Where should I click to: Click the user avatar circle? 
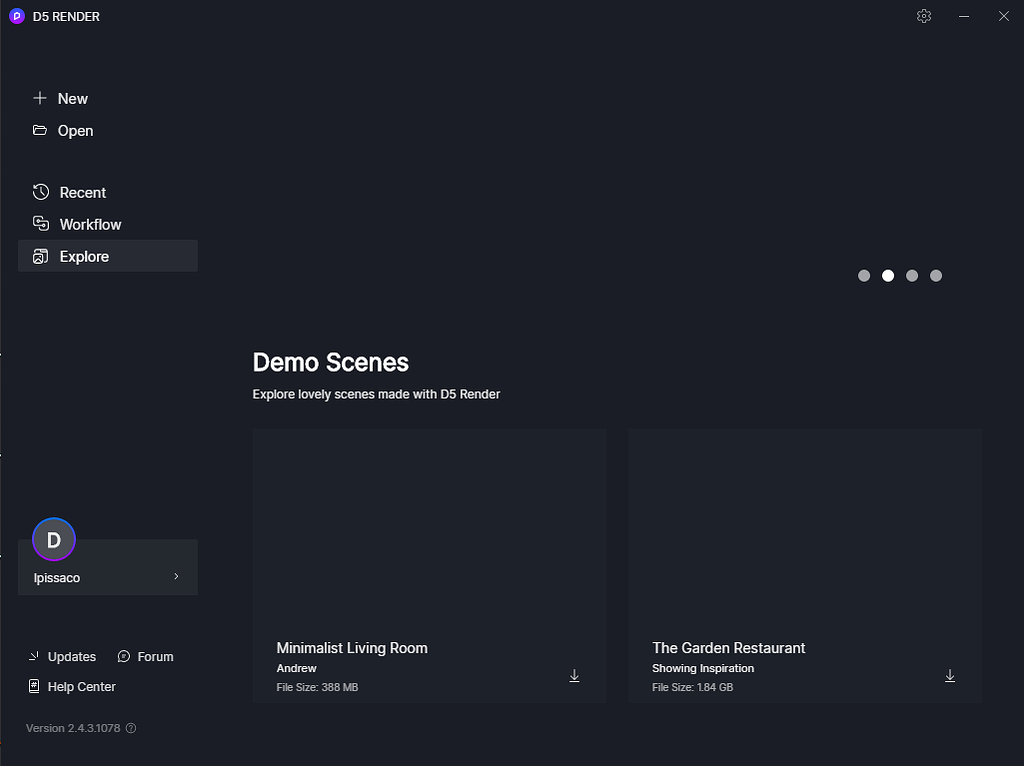(x=54, y=540)
